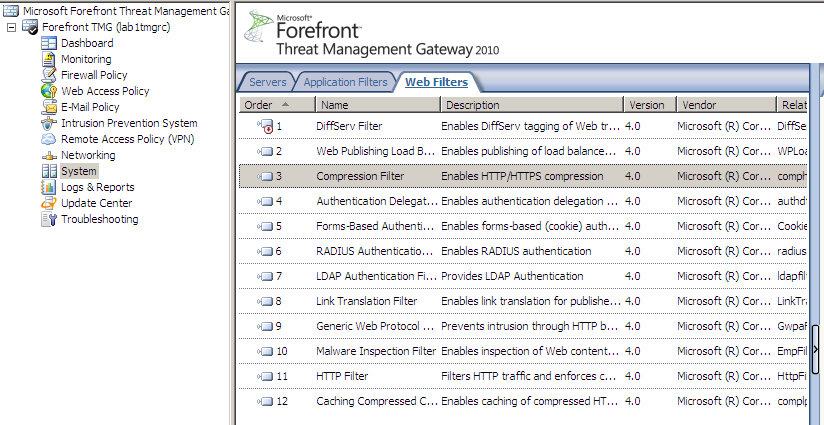Select LDAP Authentication Fi... filter name
The image size is (824, 425).
[x=376, y=276]
